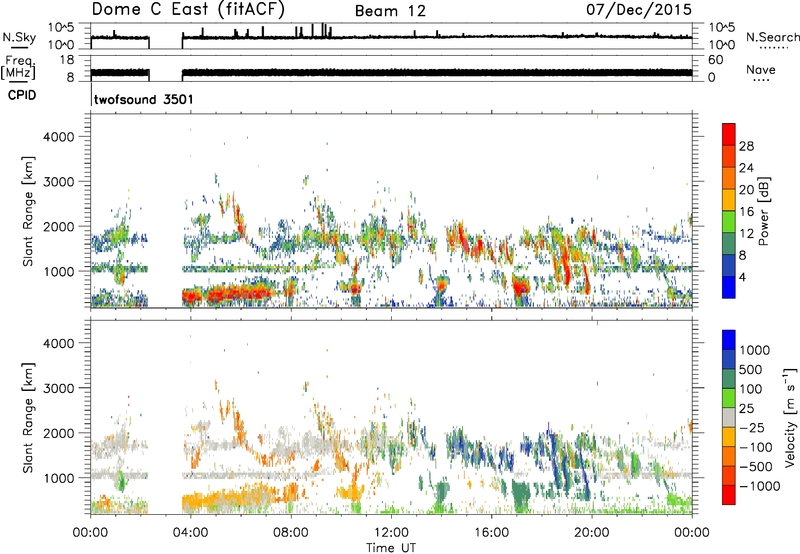Pick the yellow segment of the power colorbar

point(729,200)
